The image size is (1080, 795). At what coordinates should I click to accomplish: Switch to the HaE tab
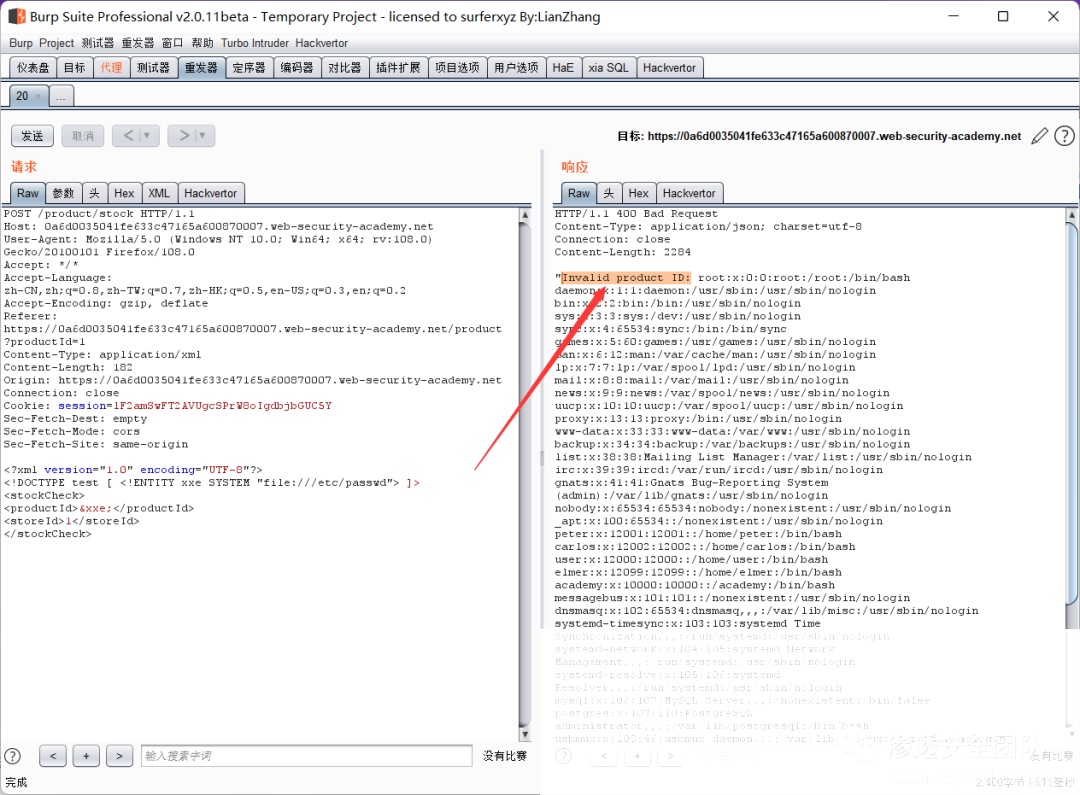(563, 68)
